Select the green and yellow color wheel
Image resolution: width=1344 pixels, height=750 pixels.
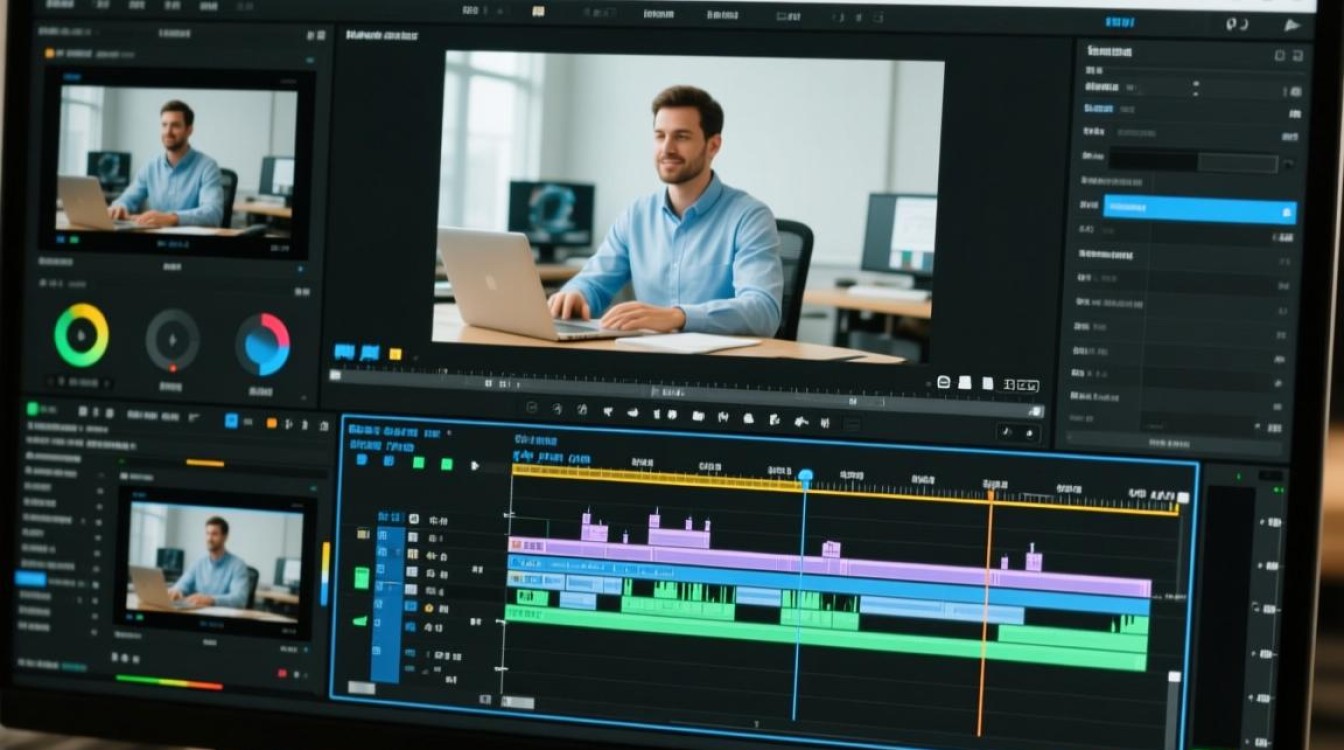click(x=81, y=335)
